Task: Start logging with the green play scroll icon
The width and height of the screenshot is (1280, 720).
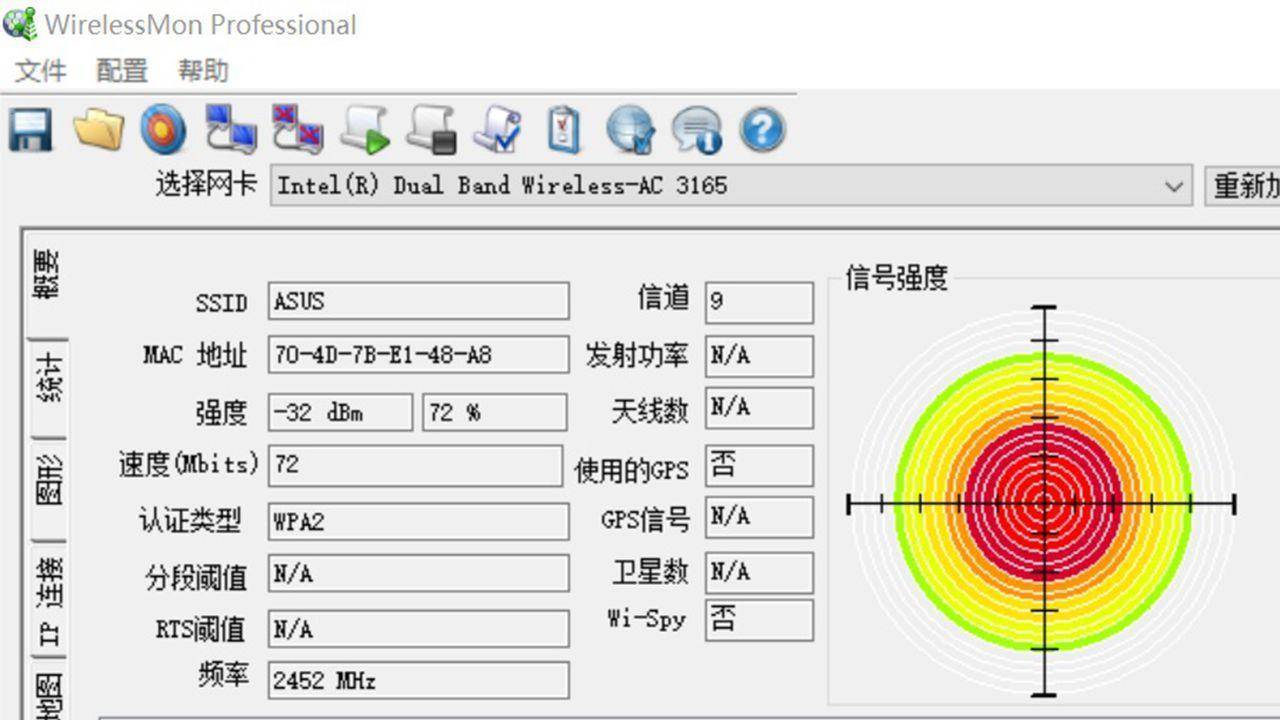Action: pos(364,130)
